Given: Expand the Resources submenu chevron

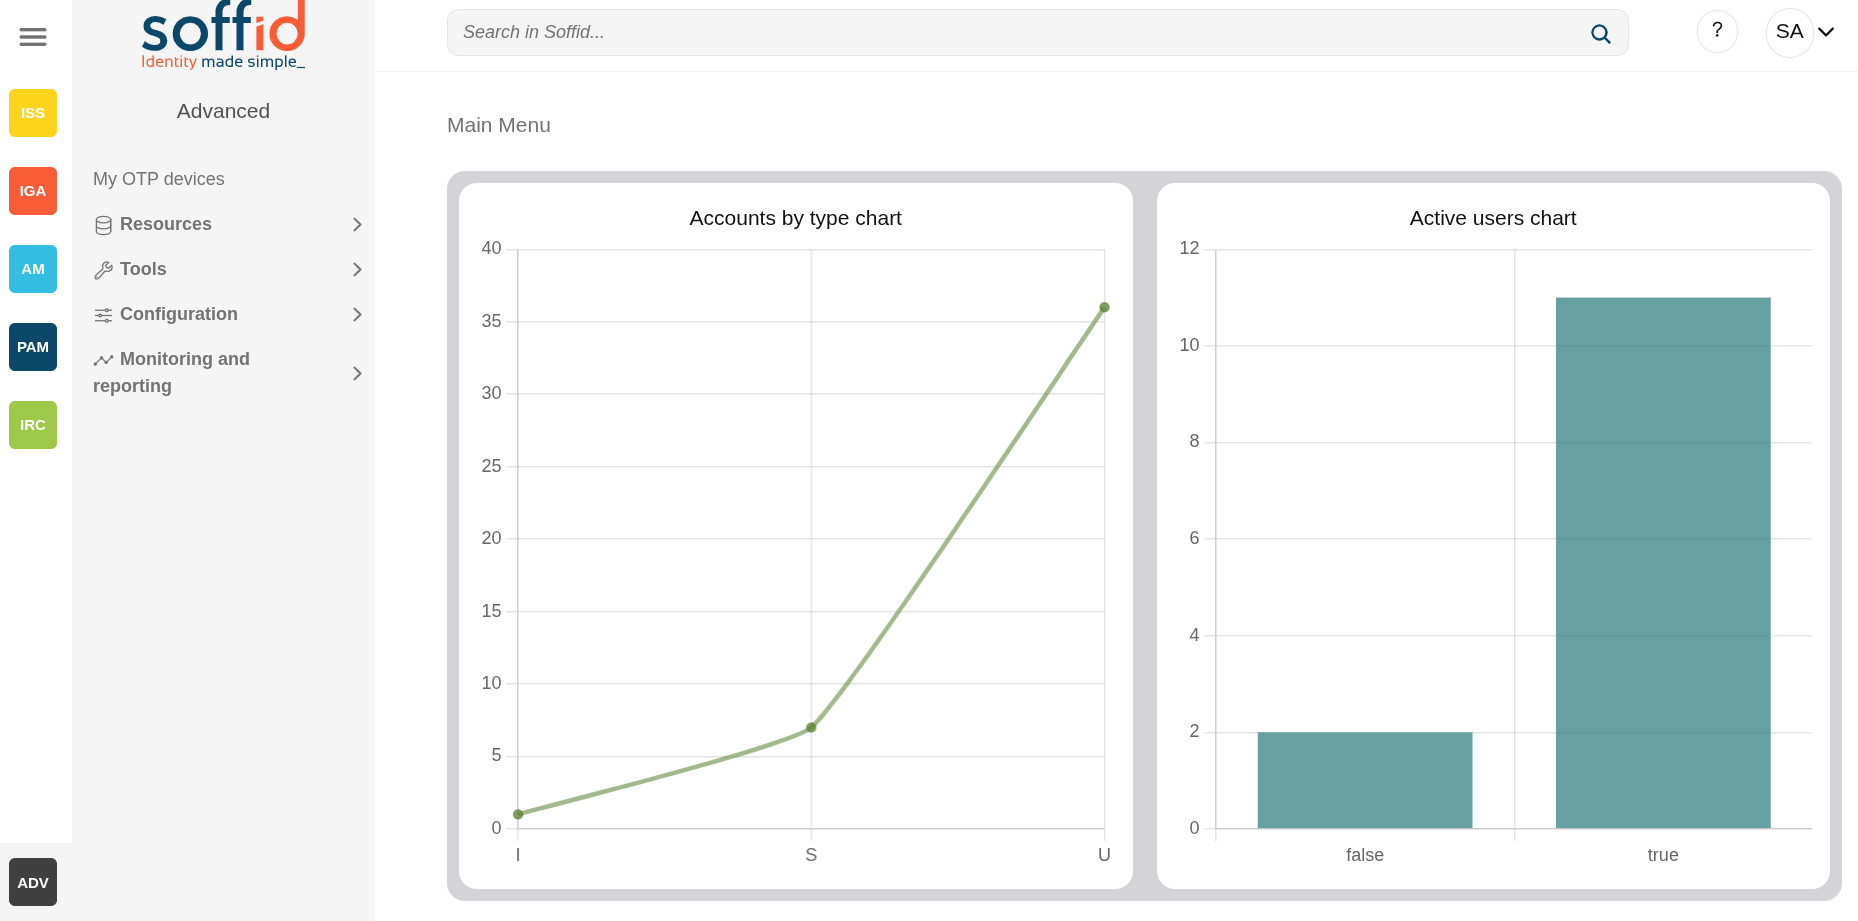Looking at the screenshot, I should [x=357, y=225].
